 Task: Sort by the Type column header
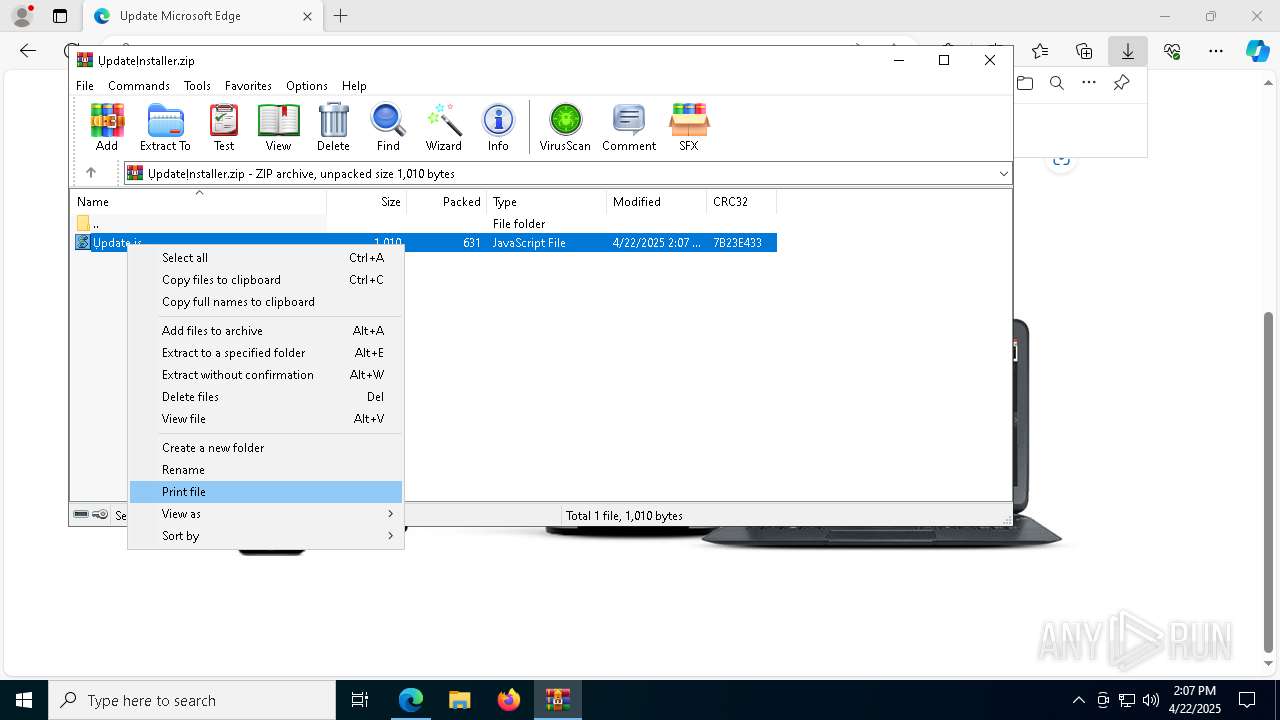[547, 201]
